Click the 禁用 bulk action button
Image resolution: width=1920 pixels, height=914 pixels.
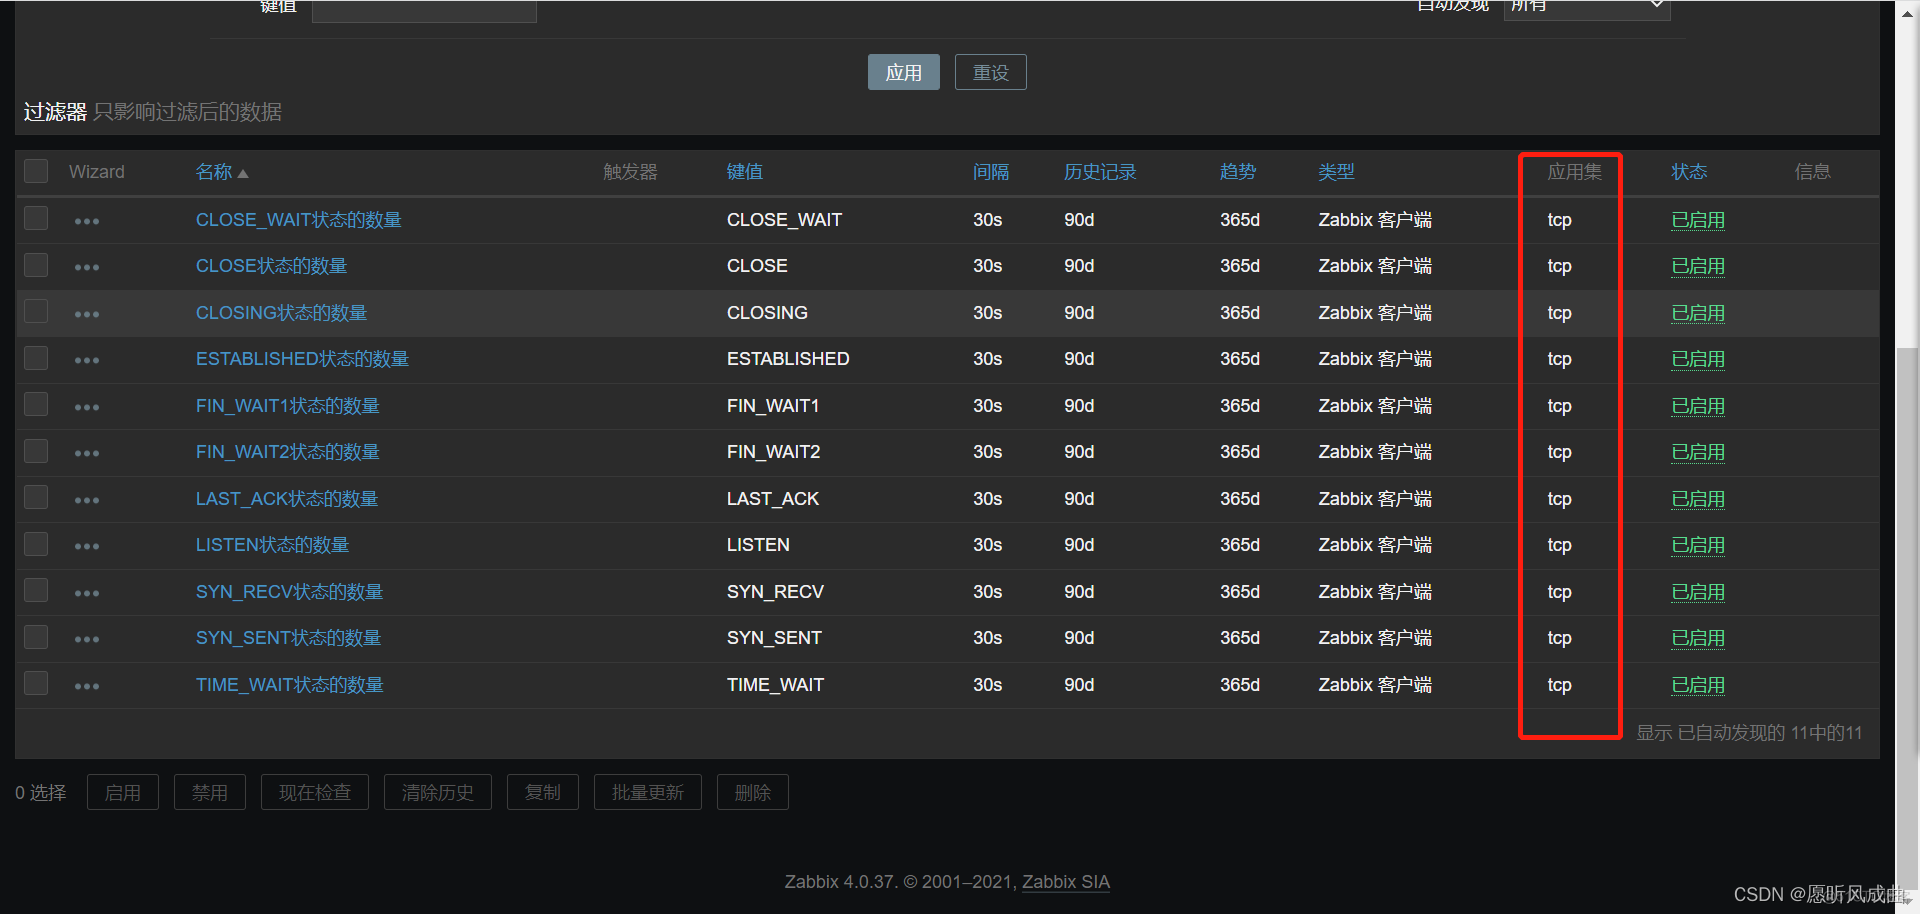point(210,792)
